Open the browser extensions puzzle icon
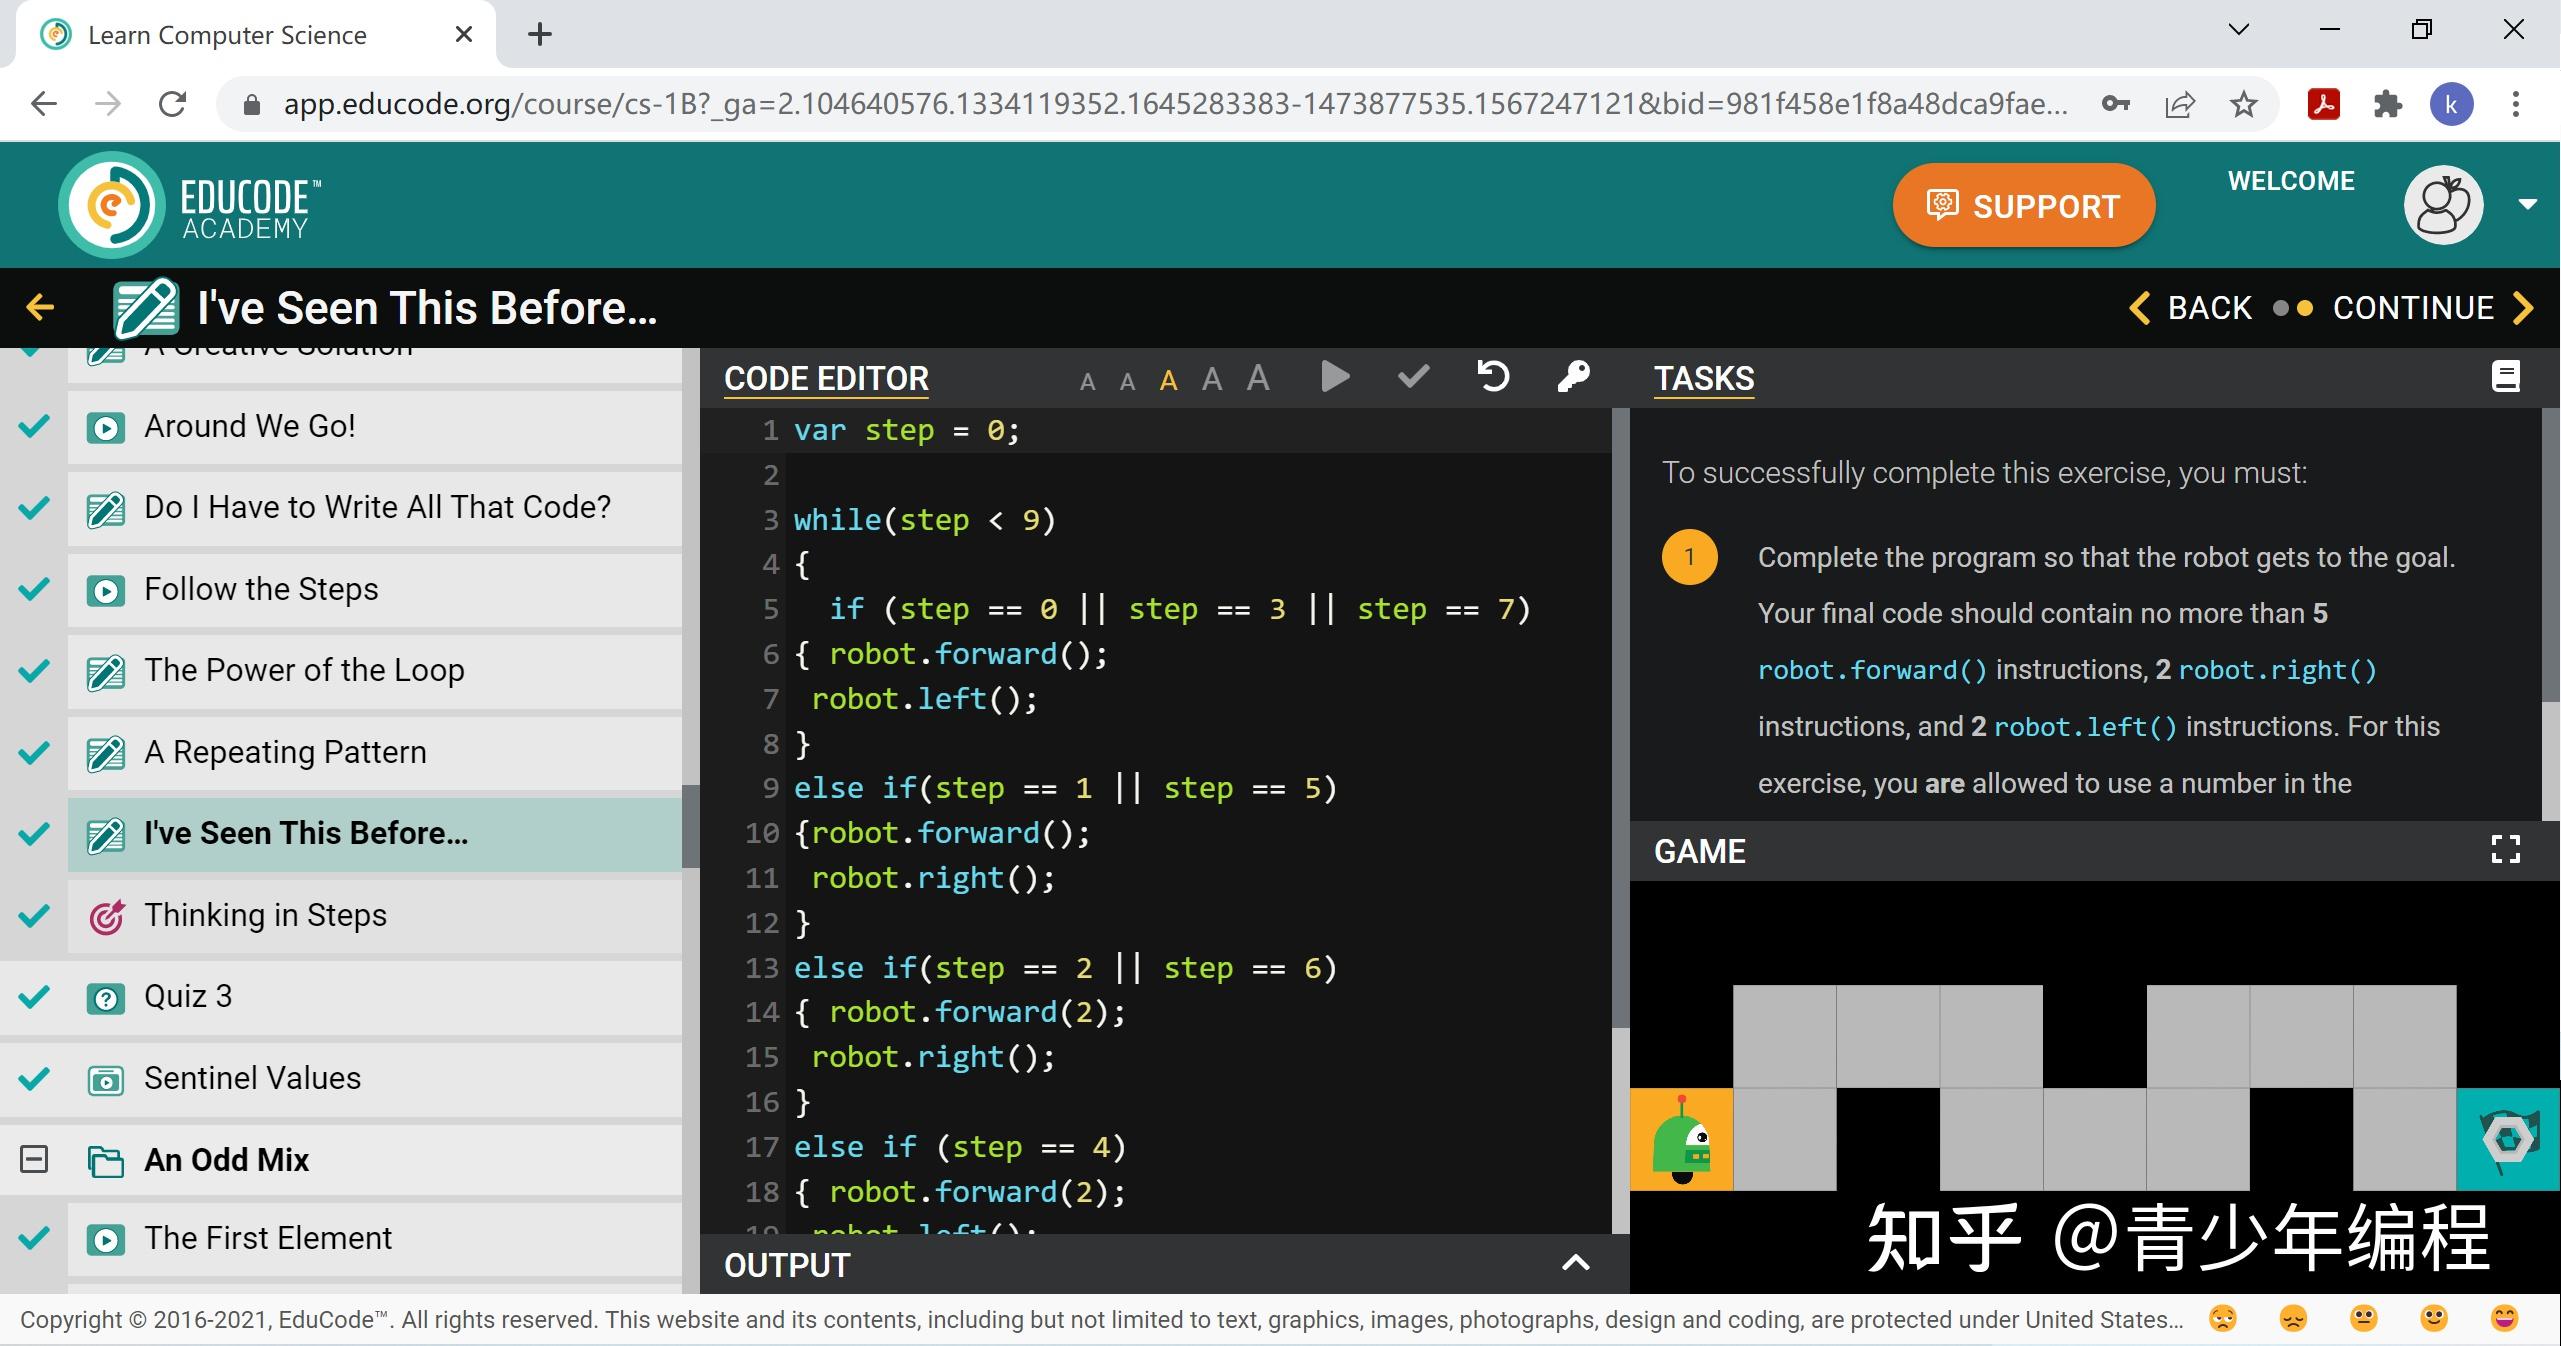The width and height of the screenshot is (2561, 1346). [2387, 104]
